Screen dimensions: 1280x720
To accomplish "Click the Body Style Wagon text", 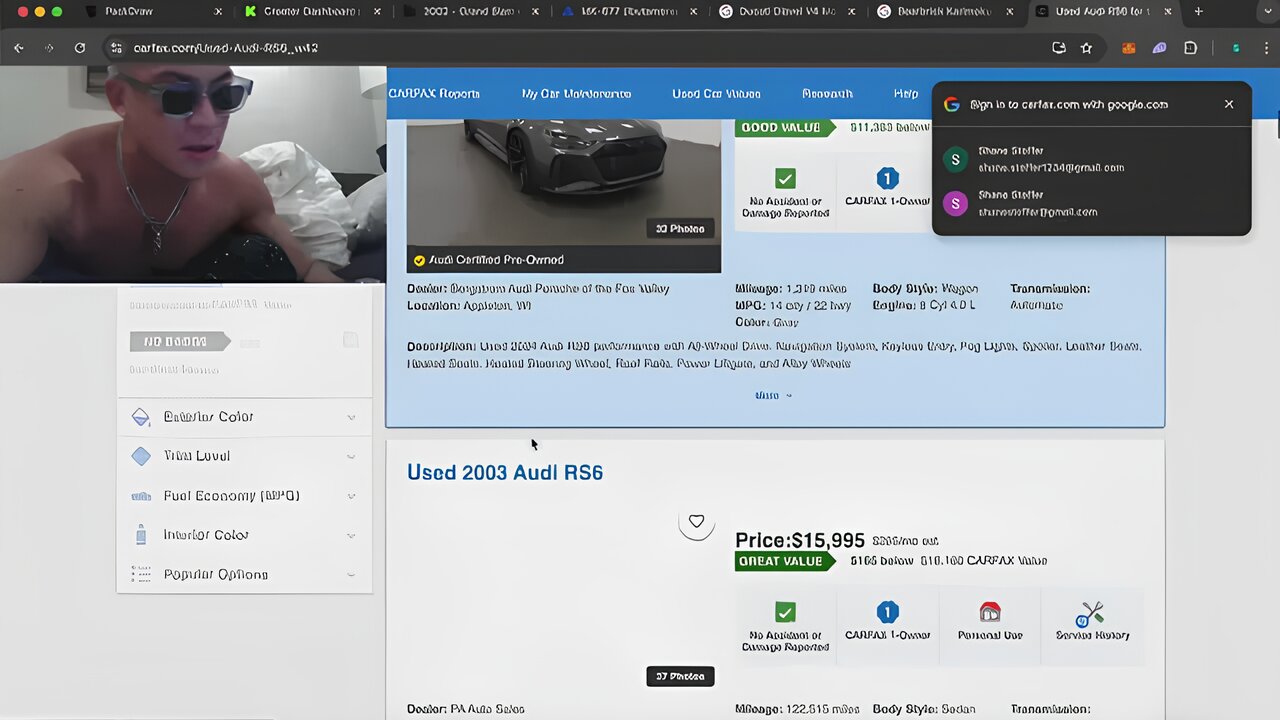I will (x=926, y=288).
